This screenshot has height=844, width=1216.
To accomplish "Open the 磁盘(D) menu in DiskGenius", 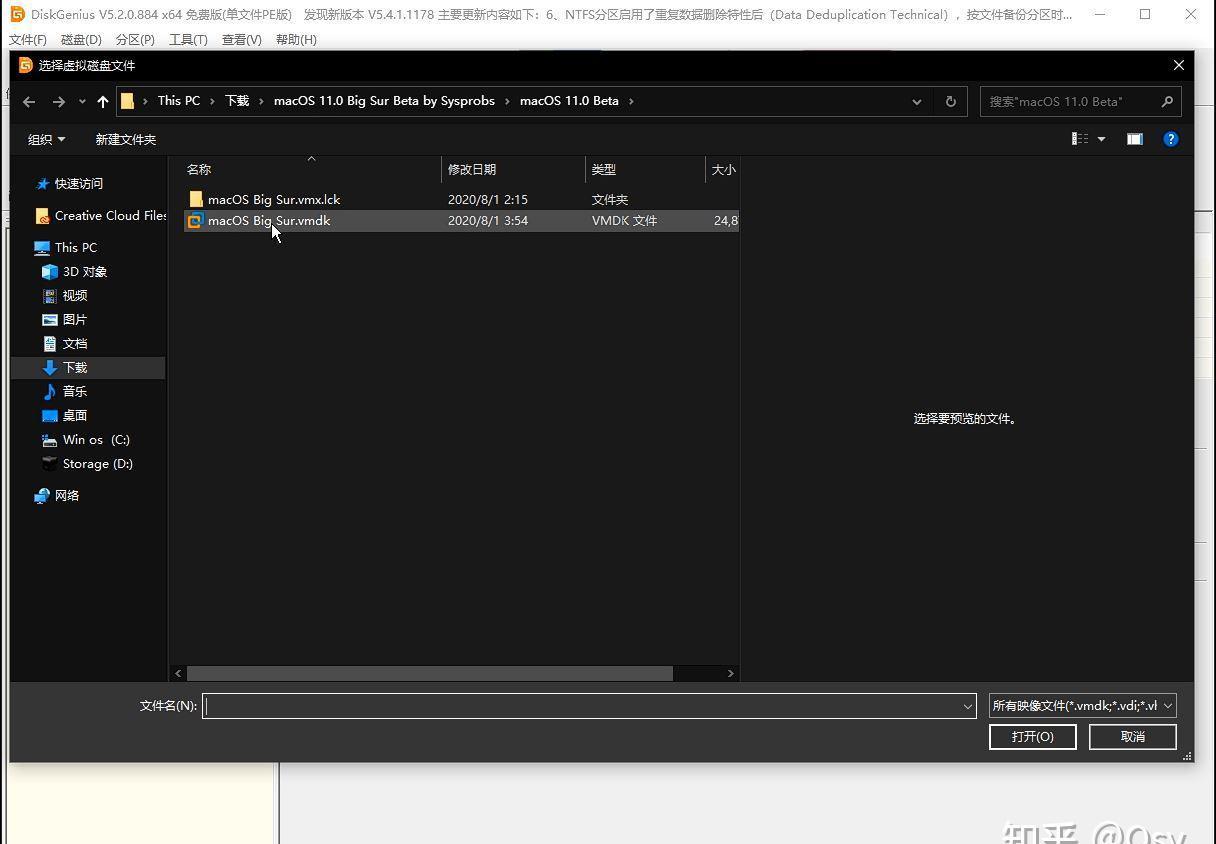I will 82,40.
